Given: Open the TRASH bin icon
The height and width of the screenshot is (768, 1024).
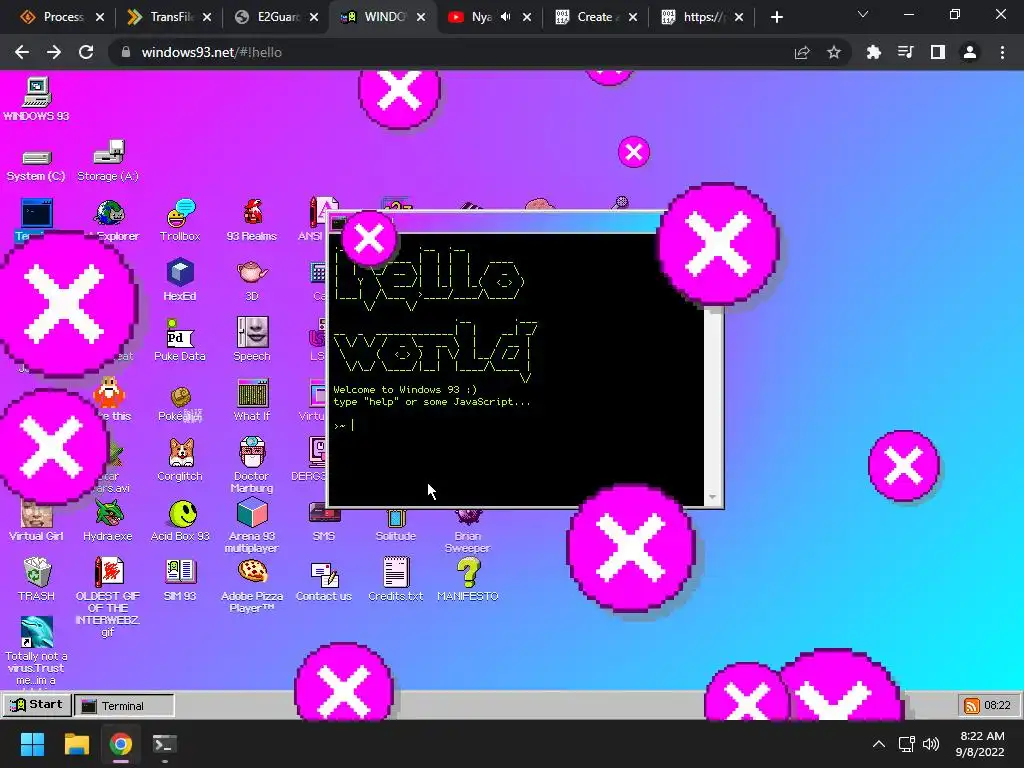Looking at the screenshot, I should (x=37, y=579).
